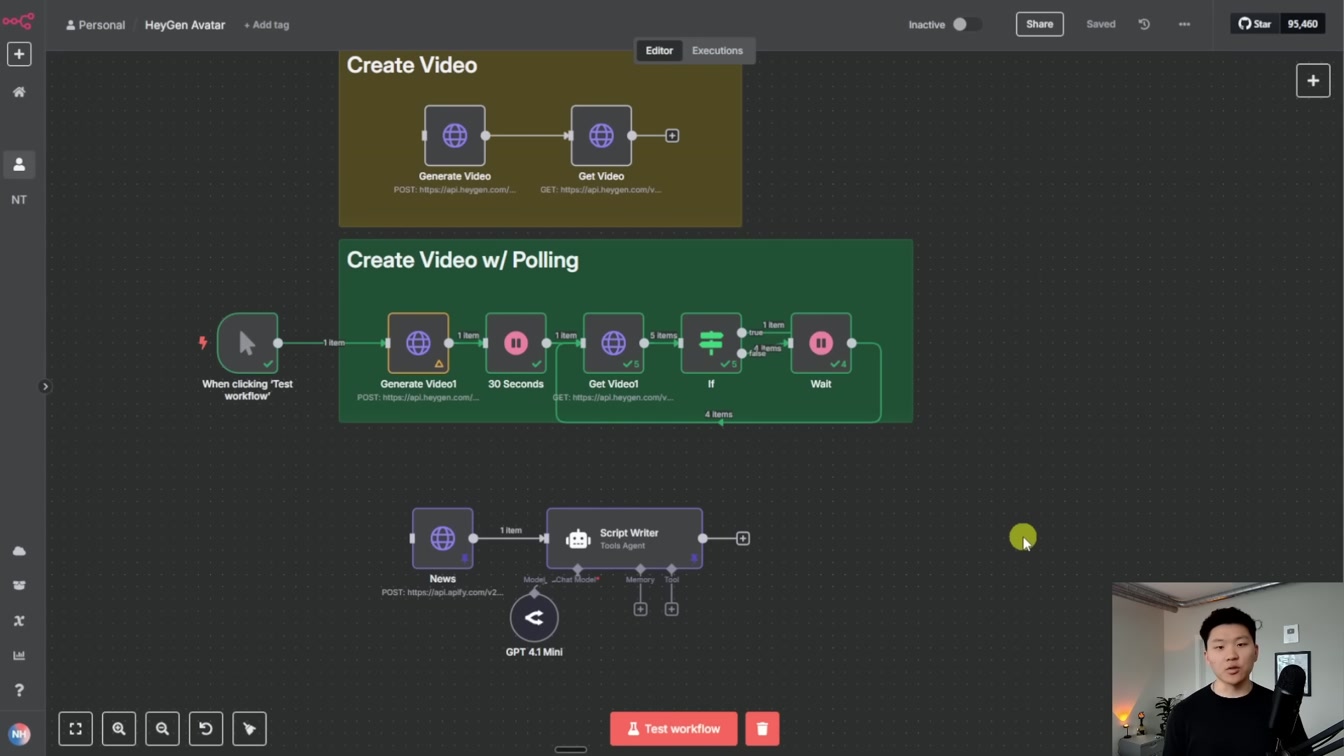The image size is (1344, 756).
Task: Select the Wait node
Action: pos(821,343)
